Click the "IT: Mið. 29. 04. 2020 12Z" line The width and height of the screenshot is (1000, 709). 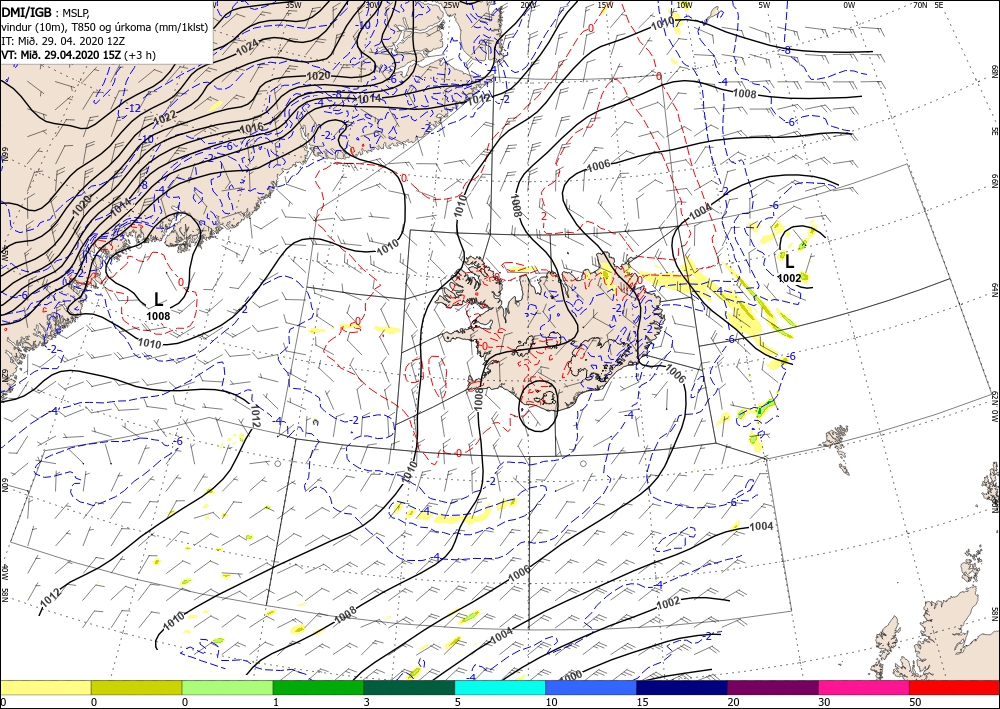click(64, 41)
